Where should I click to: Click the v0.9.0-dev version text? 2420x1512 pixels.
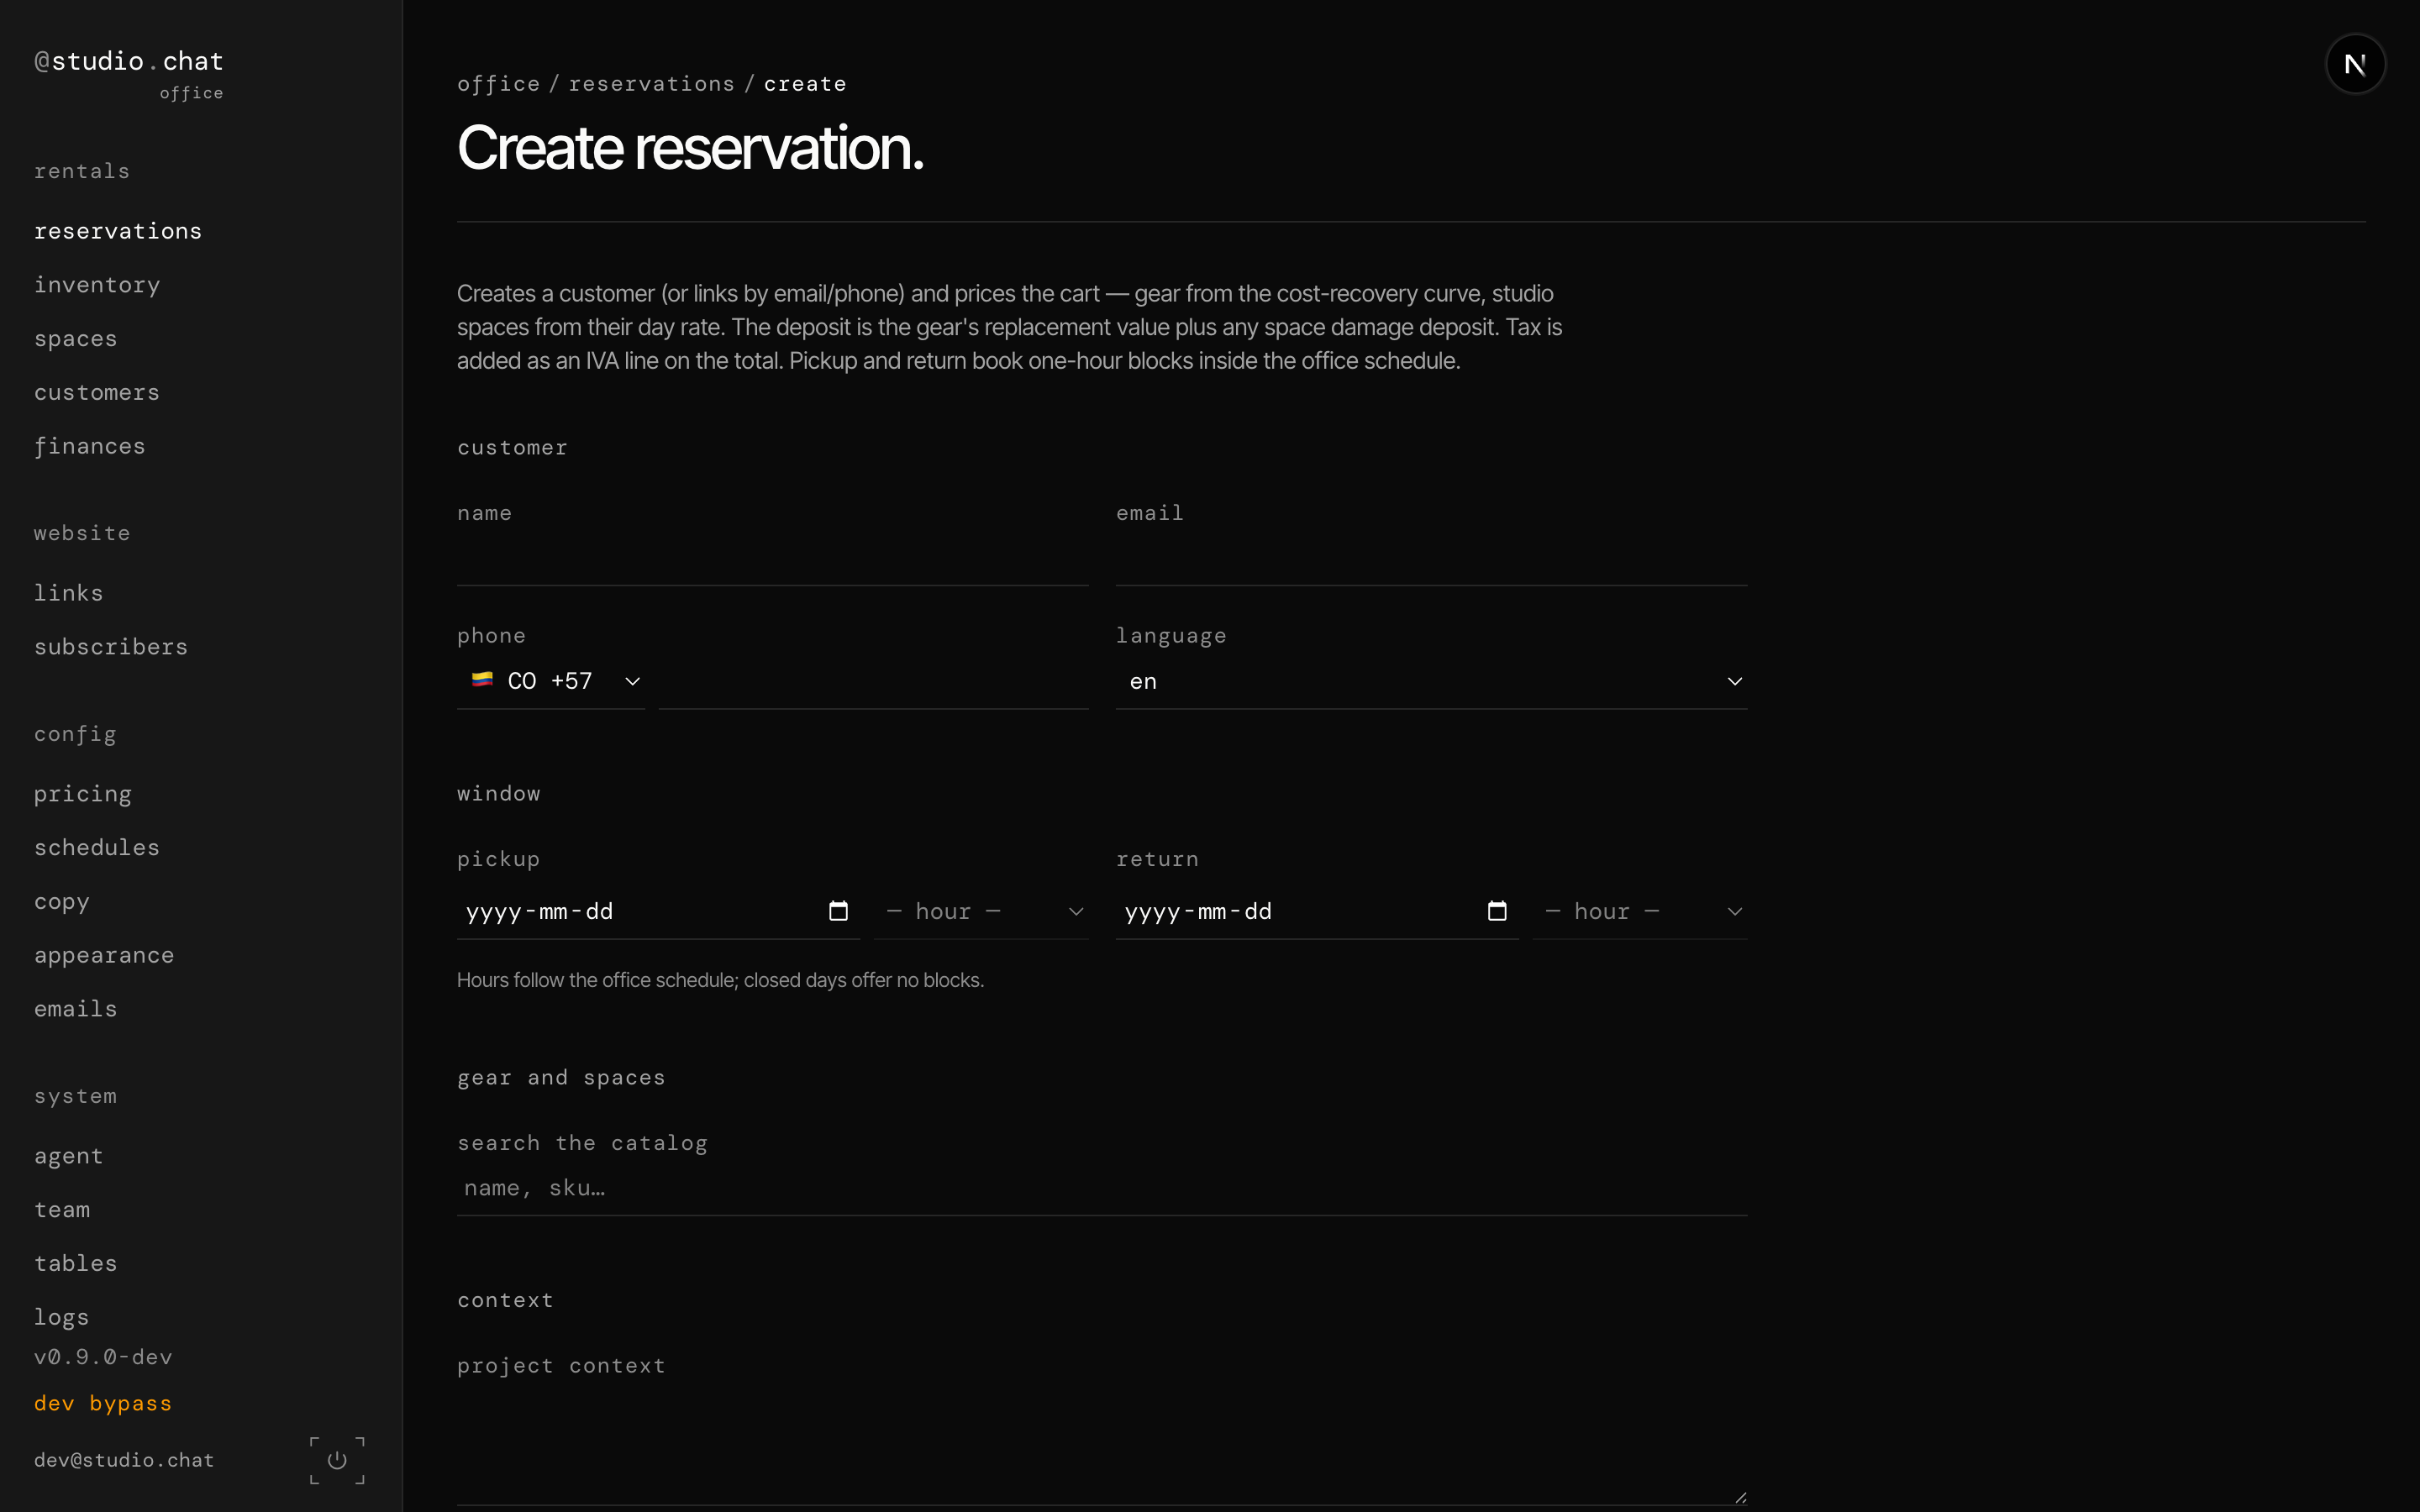103,1357
